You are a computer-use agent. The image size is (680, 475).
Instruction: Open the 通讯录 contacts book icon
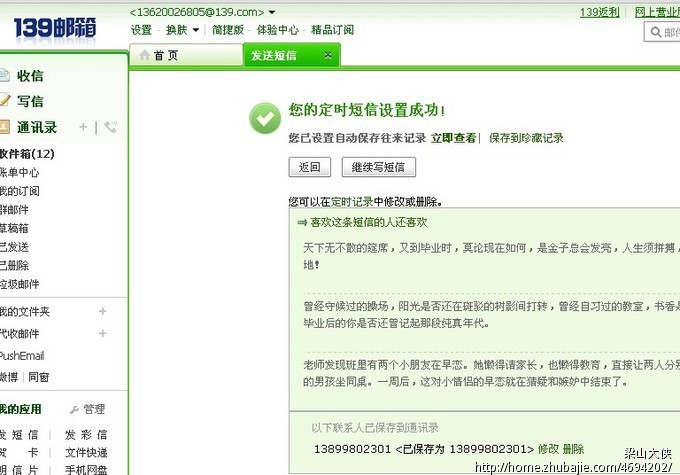pyautogui.click(x=4, y=127)
